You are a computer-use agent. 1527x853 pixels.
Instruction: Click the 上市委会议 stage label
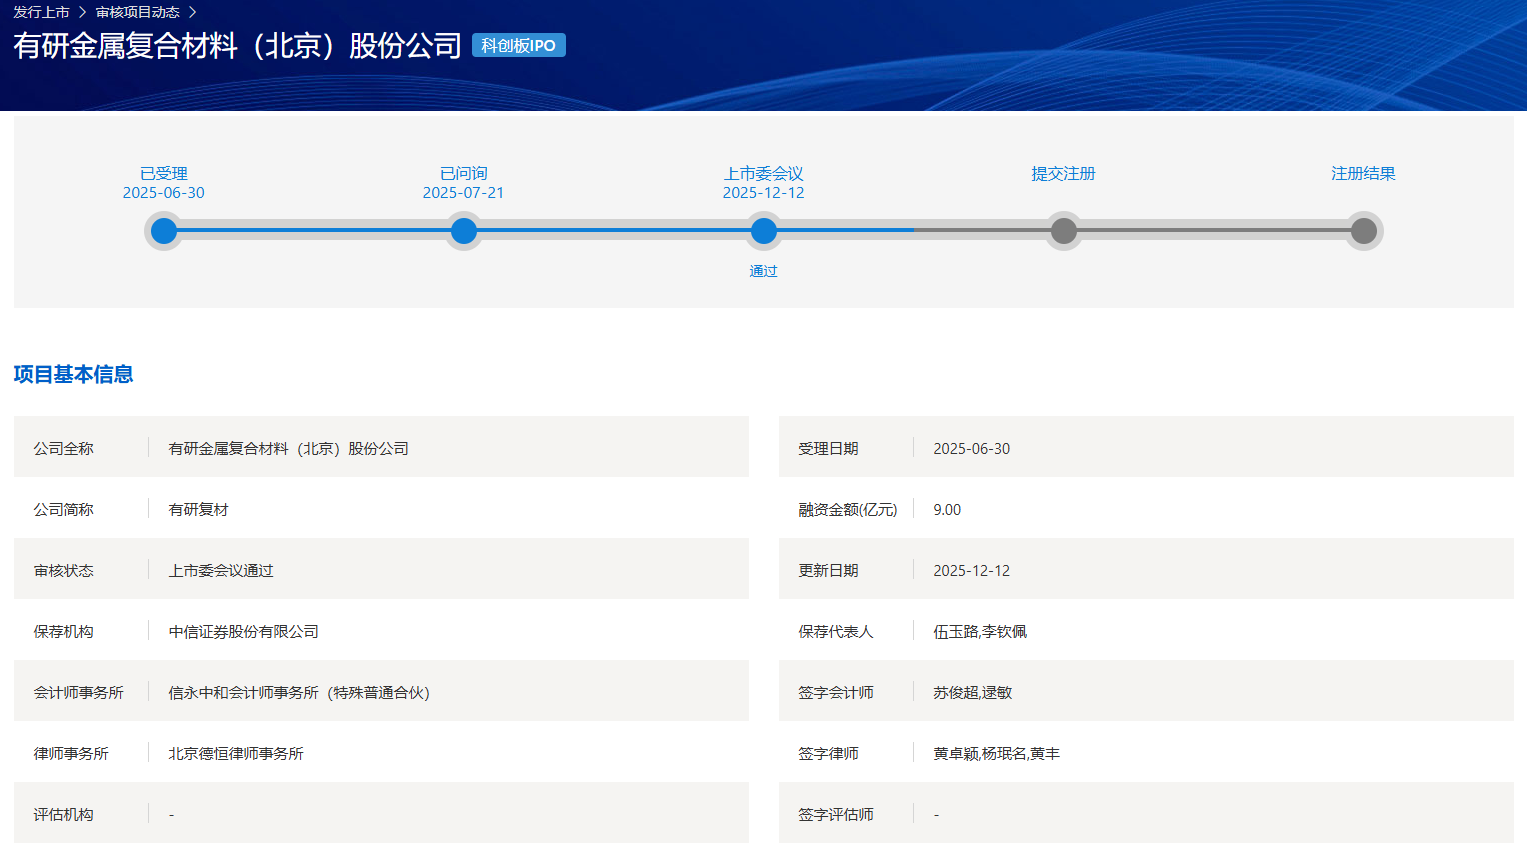[x=764, y=173]
